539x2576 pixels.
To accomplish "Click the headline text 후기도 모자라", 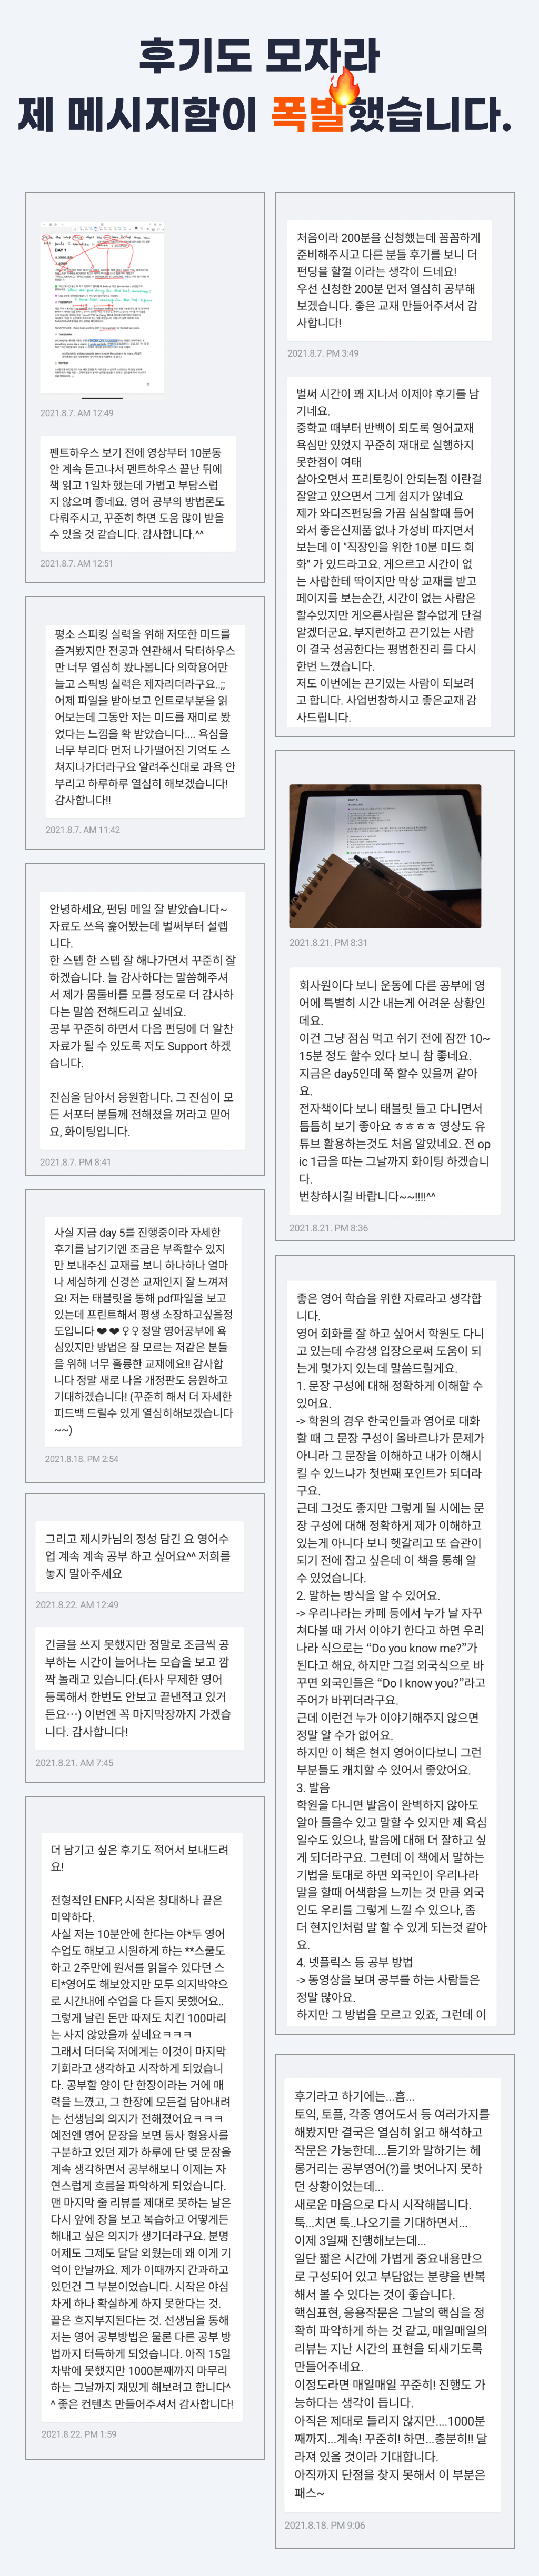I will [x=259, y=55].
